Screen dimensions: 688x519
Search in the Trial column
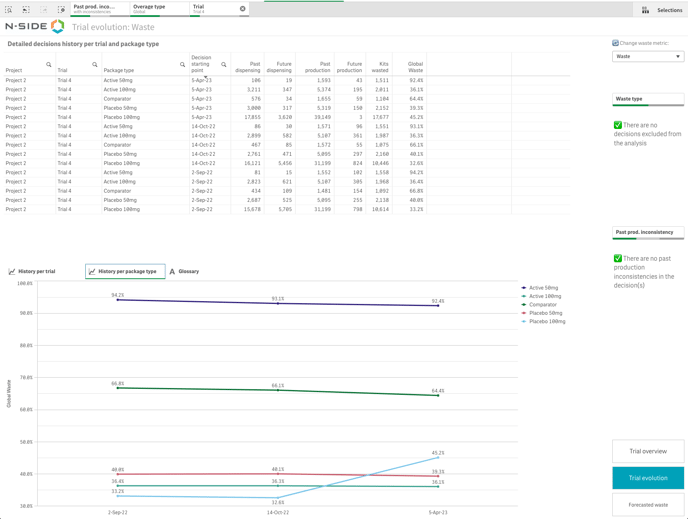(x=95, y=65)
